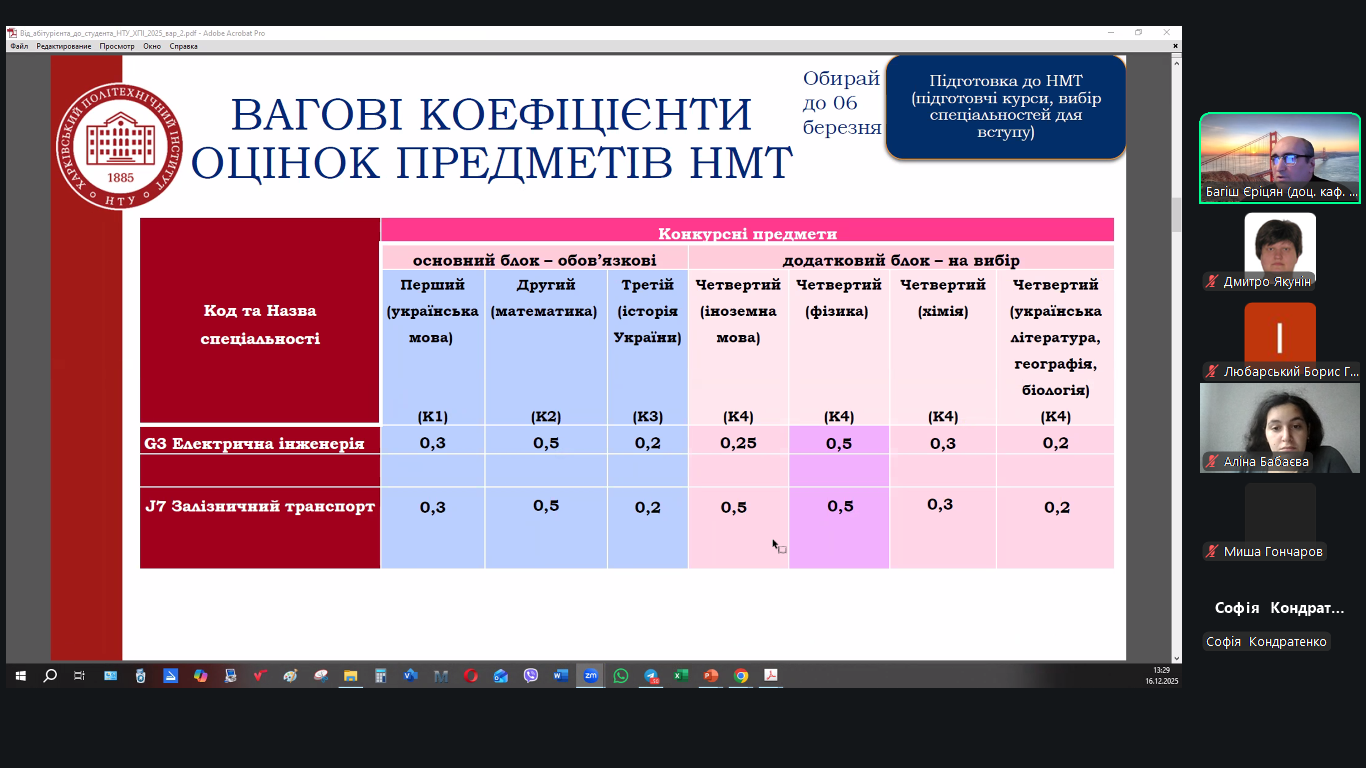Open Copilot from the taskbar
The image size is (1366, 768).
tap(200, 676)
